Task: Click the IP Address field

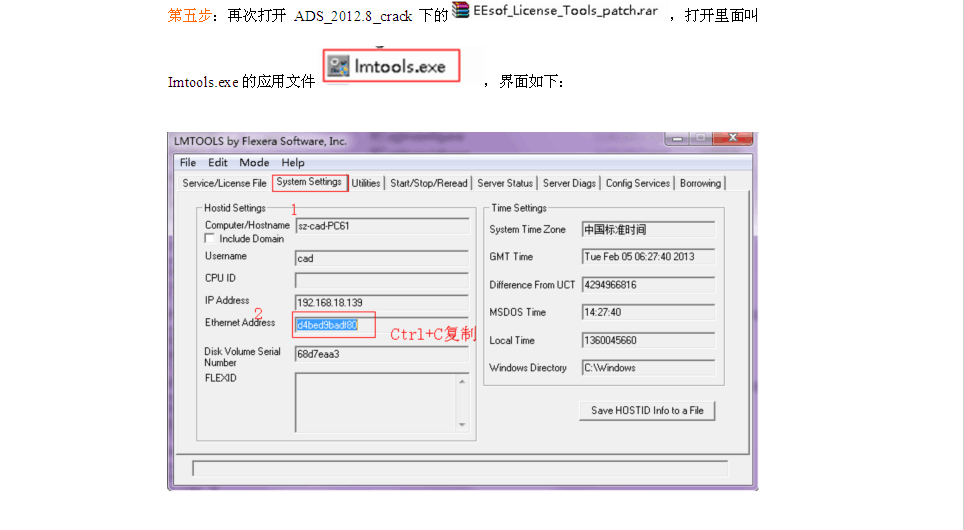Action: pos(382,303)
